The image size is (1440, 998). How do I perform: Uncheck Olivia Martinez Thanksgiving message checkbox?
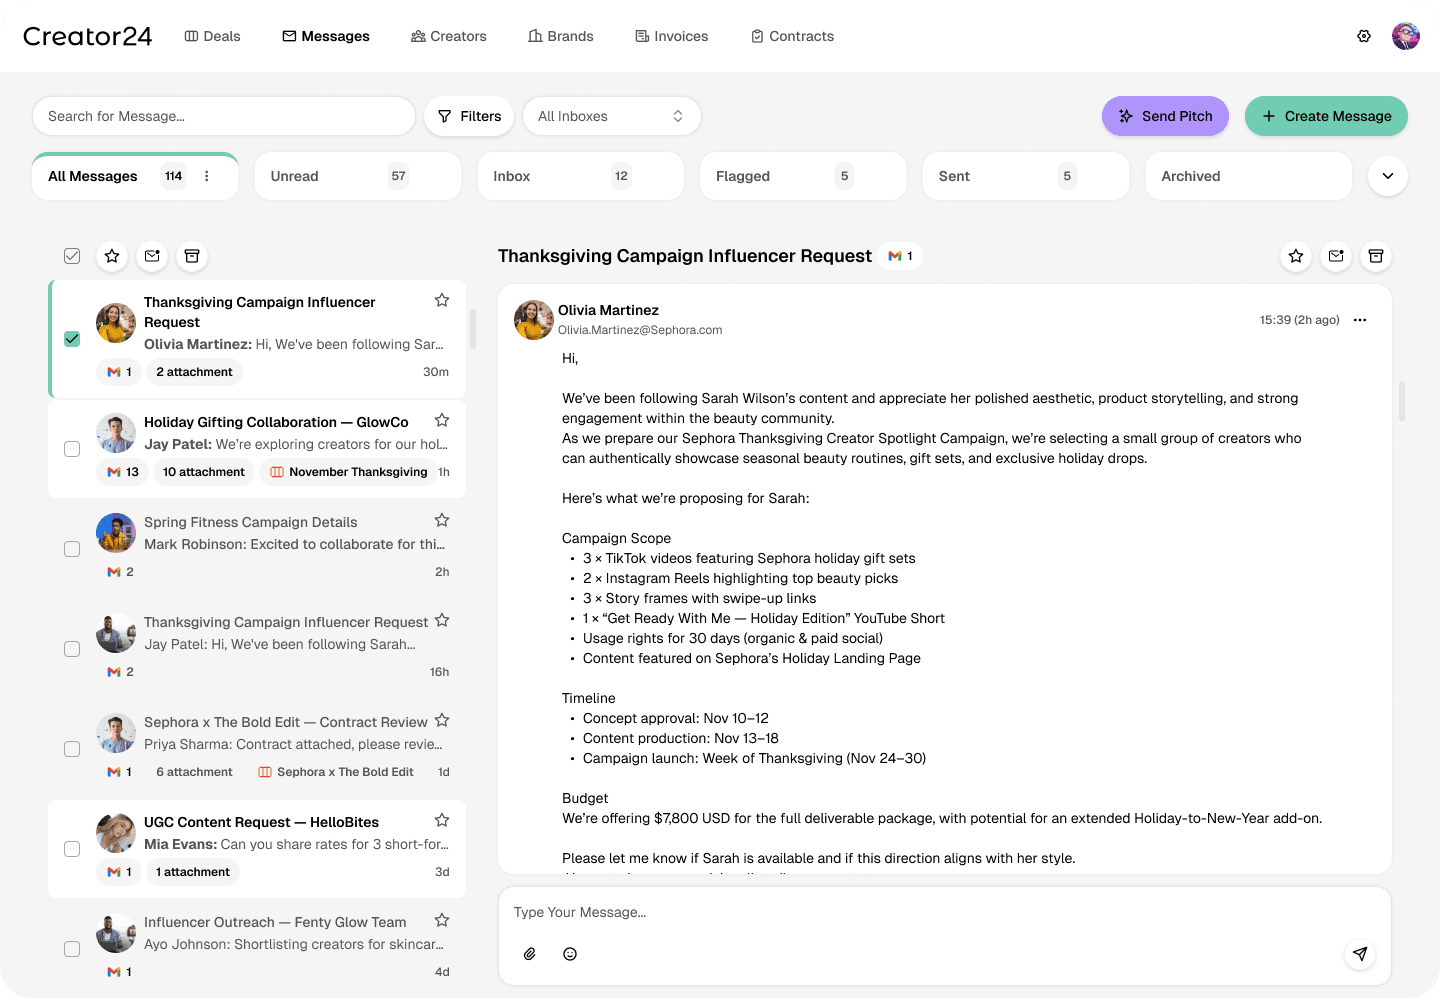pyautogui.click(x=72, y=339)
